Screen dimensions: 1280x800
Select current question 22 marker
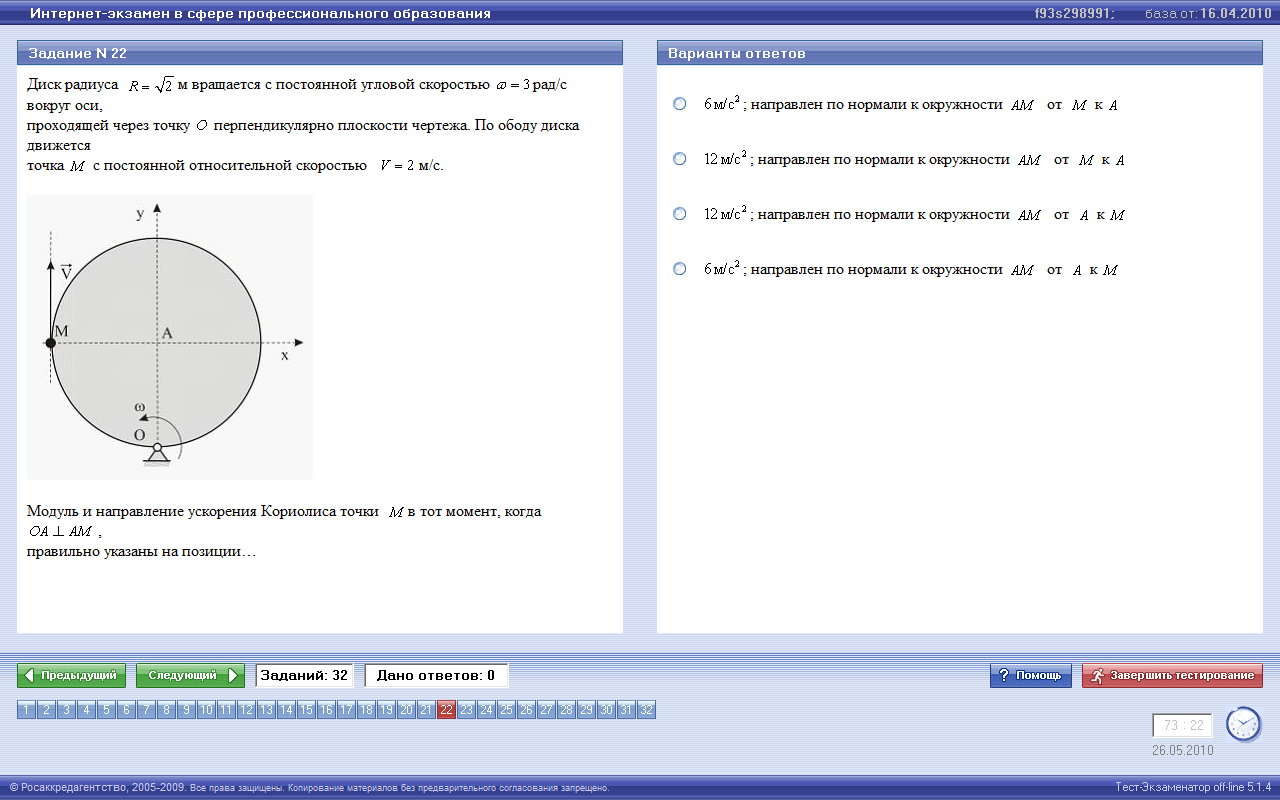447,710
